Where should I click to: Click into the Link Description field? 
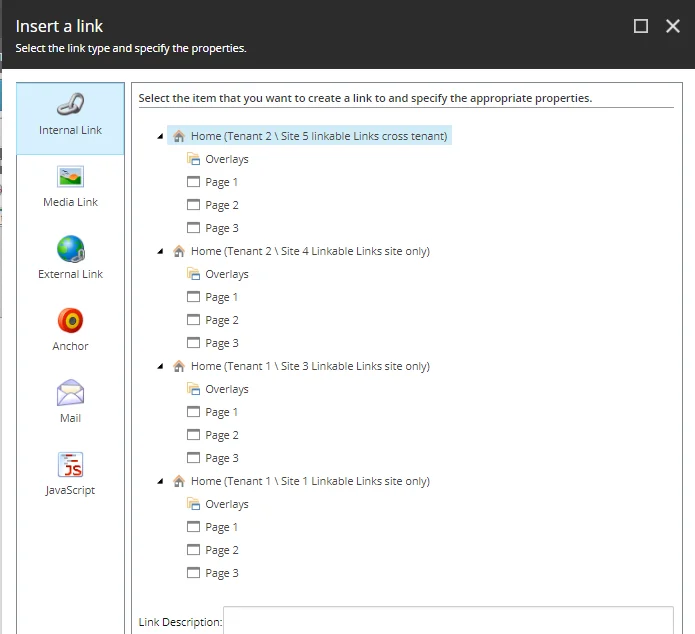coord(448,621)
